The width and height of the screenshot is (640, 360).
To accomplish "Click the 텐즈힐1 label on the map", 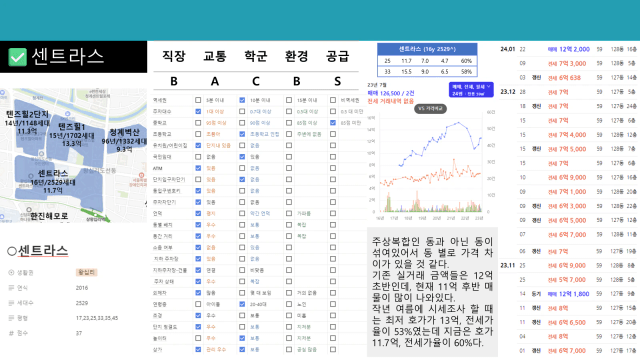I will [x=71, y=127].
